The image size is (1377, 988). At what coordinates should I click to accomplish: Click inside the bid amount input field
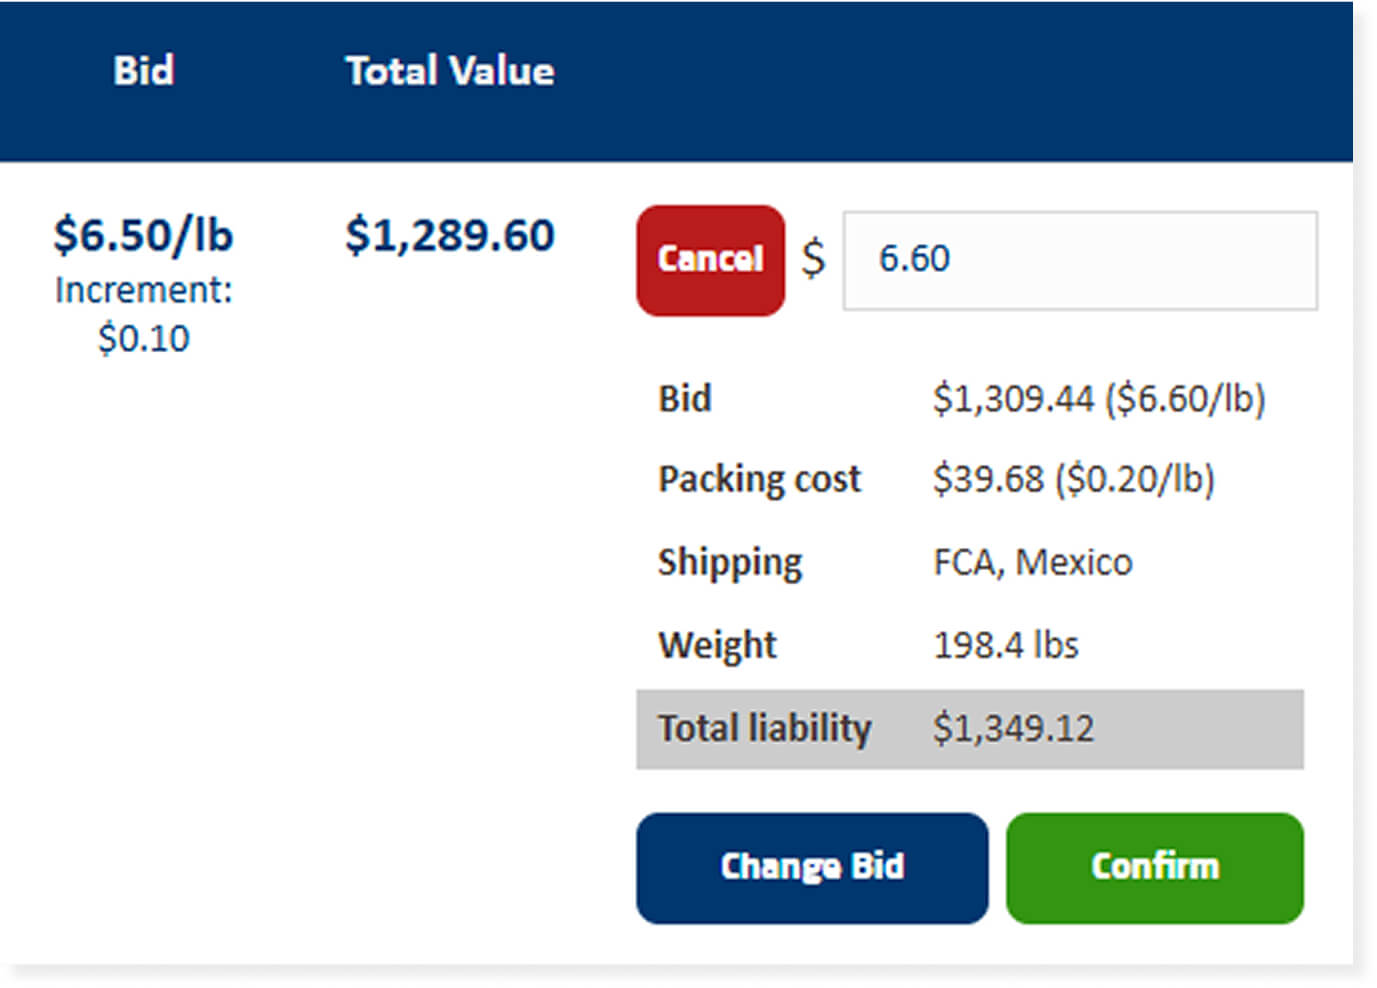pyautogui.click(x=1078, y=260)
